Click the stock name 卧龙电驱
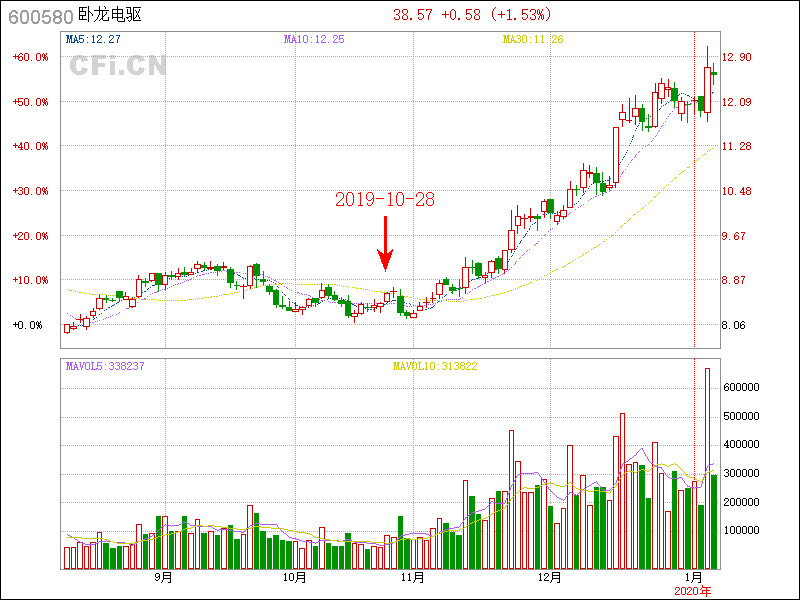This screenshot has height=600, width=800. pos(110,15)
